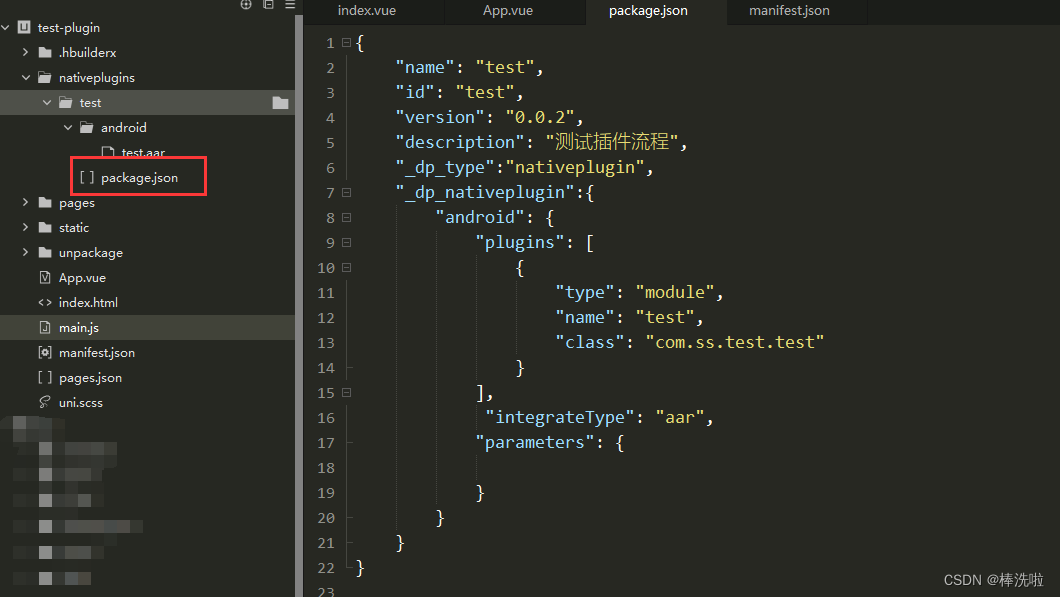
Task: Click the project tree vertical scrollbar
Action: point(298,300)
